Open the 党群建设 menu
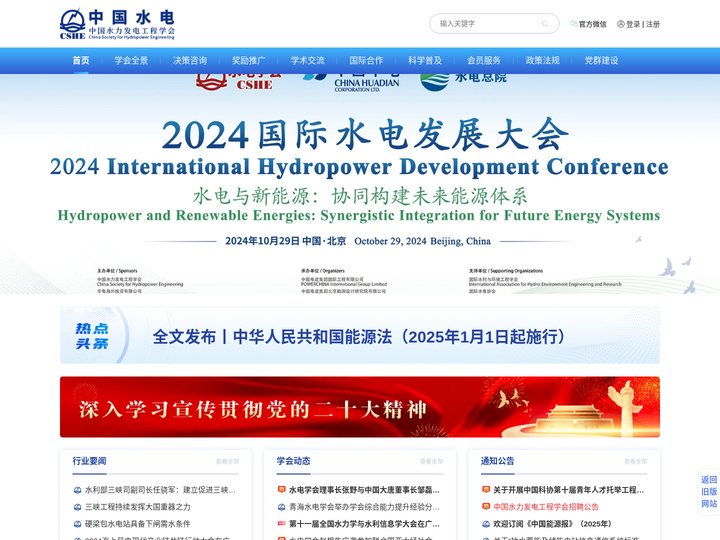This screenshot has width=720, height=540. click(x=601, y=60)
